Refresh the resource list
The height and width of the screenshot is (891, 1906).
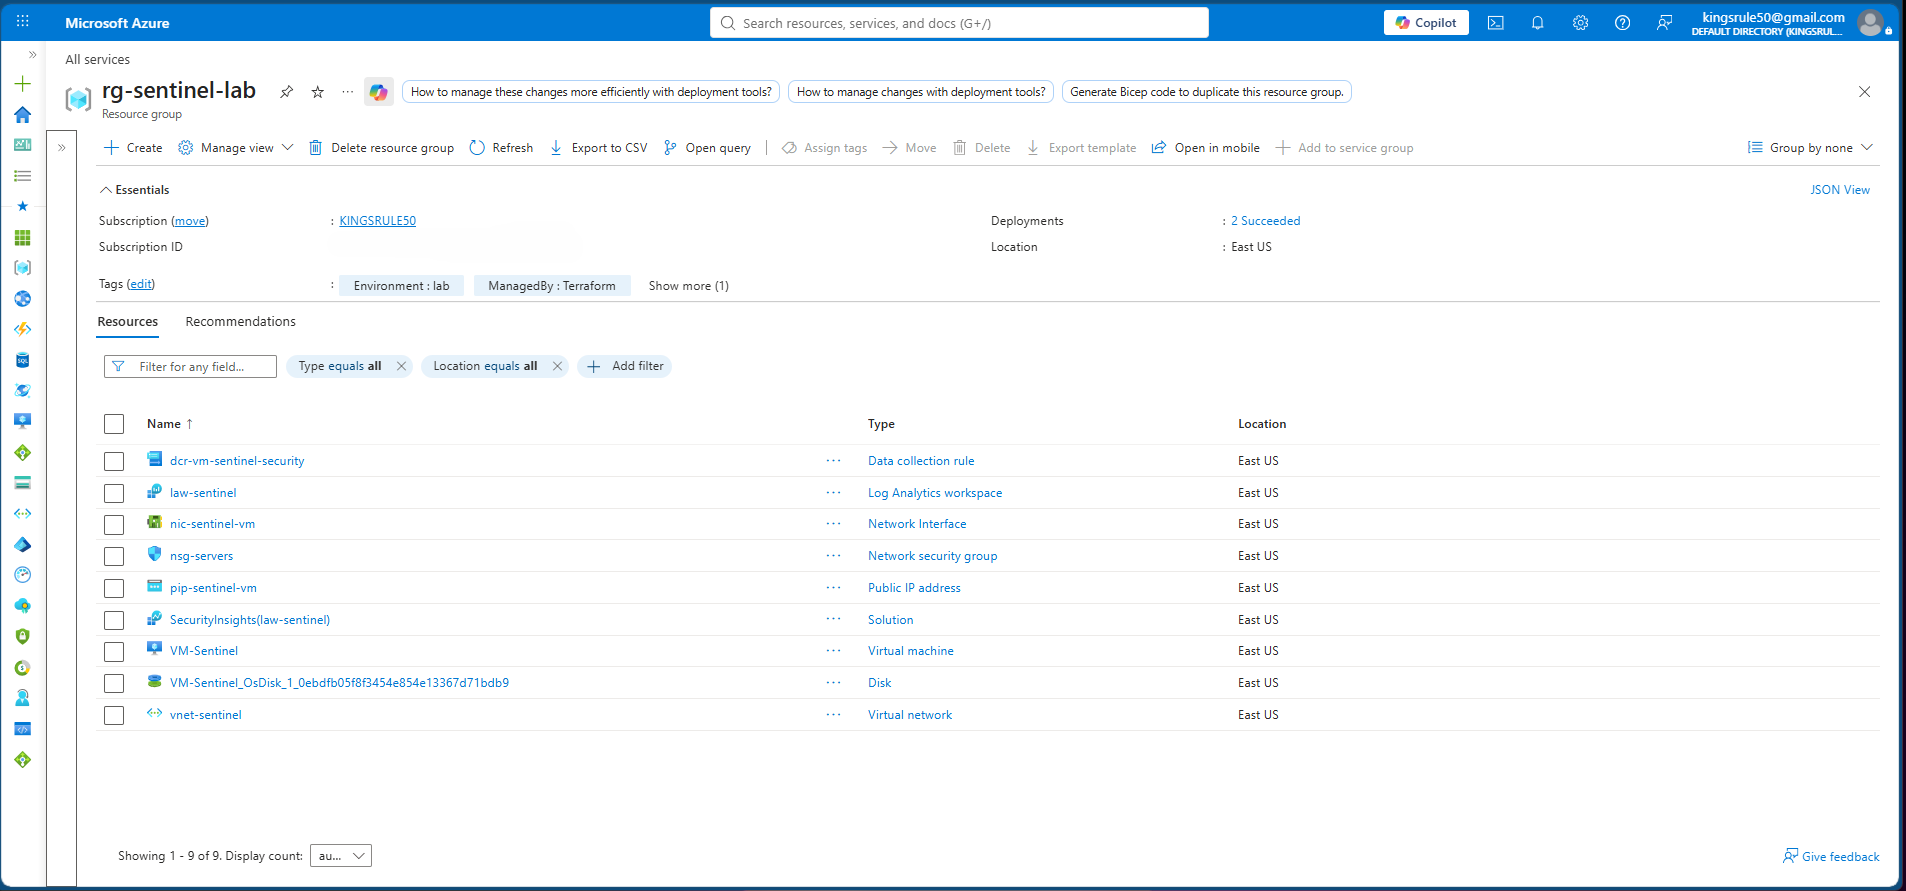[x=501, y=148]
